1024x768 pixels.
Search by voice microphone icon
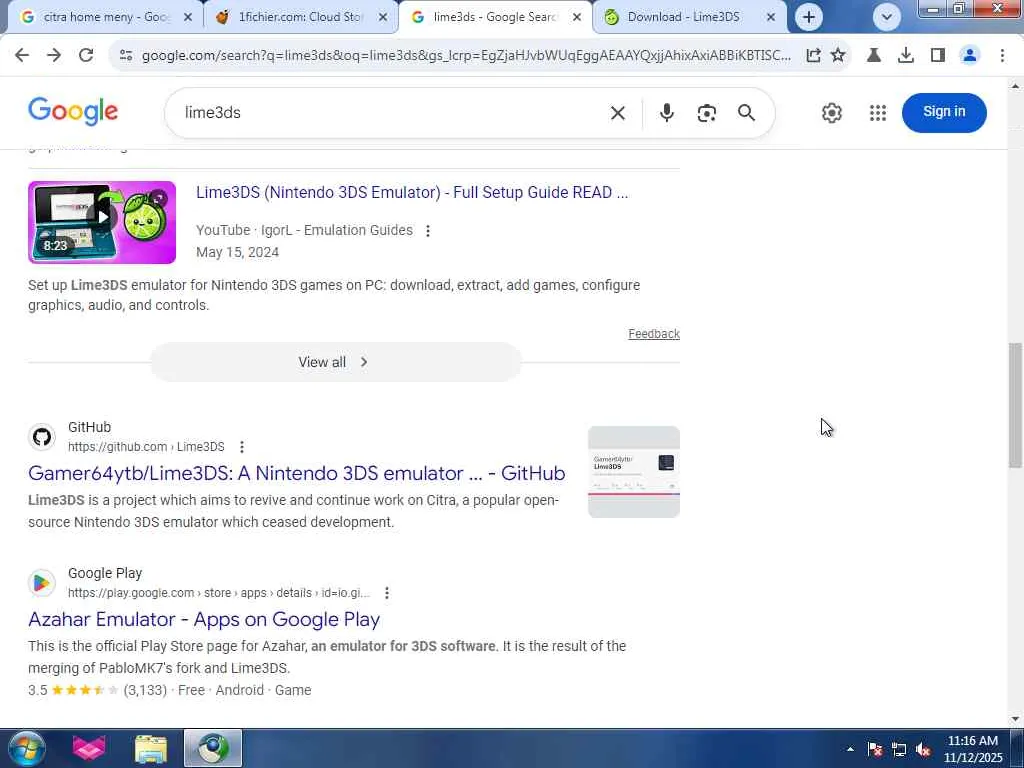click(x=666, y=113)
